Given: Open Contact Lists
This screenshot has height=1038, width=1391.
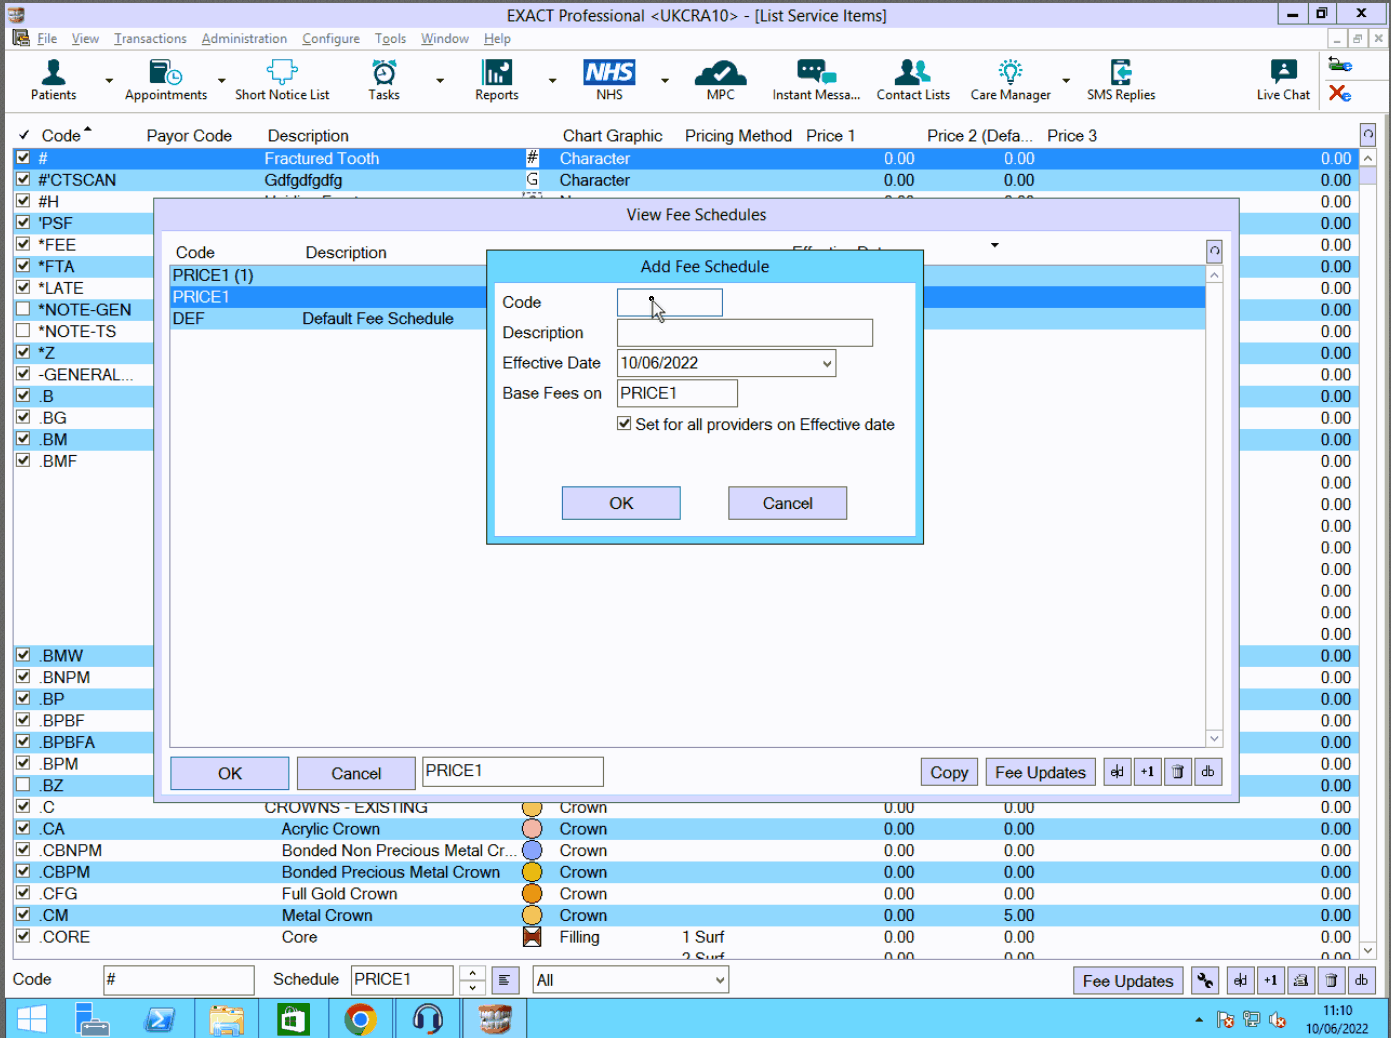Looking at the screenshot, I should click(x=912, y=80).
